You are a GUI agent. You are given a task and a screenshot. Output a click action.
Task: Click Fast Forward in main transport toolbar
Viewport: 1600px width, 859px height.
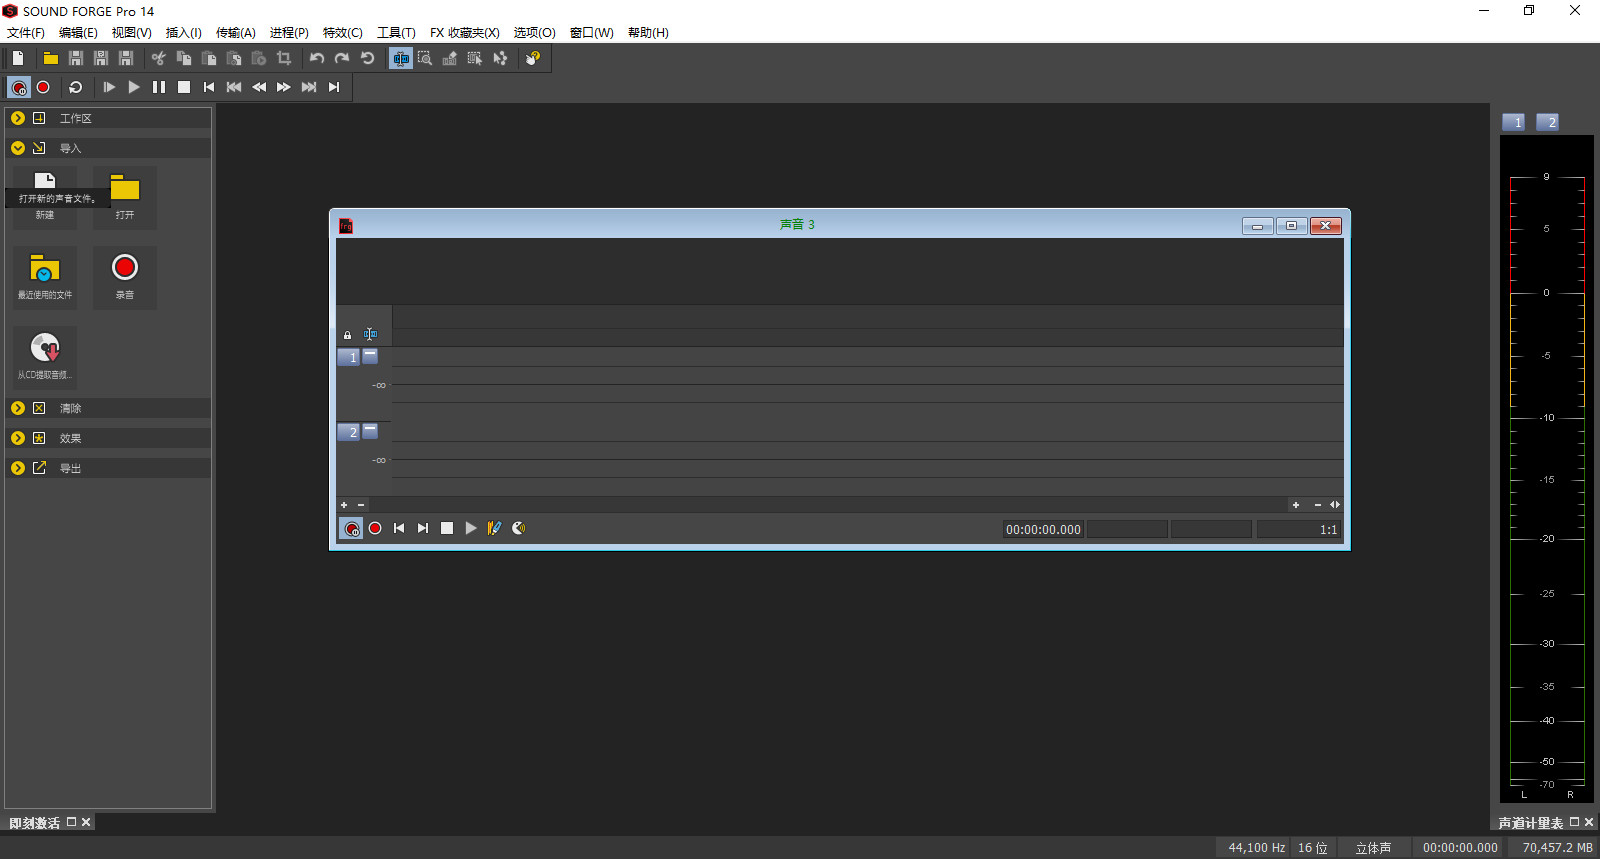coord(284,87)
